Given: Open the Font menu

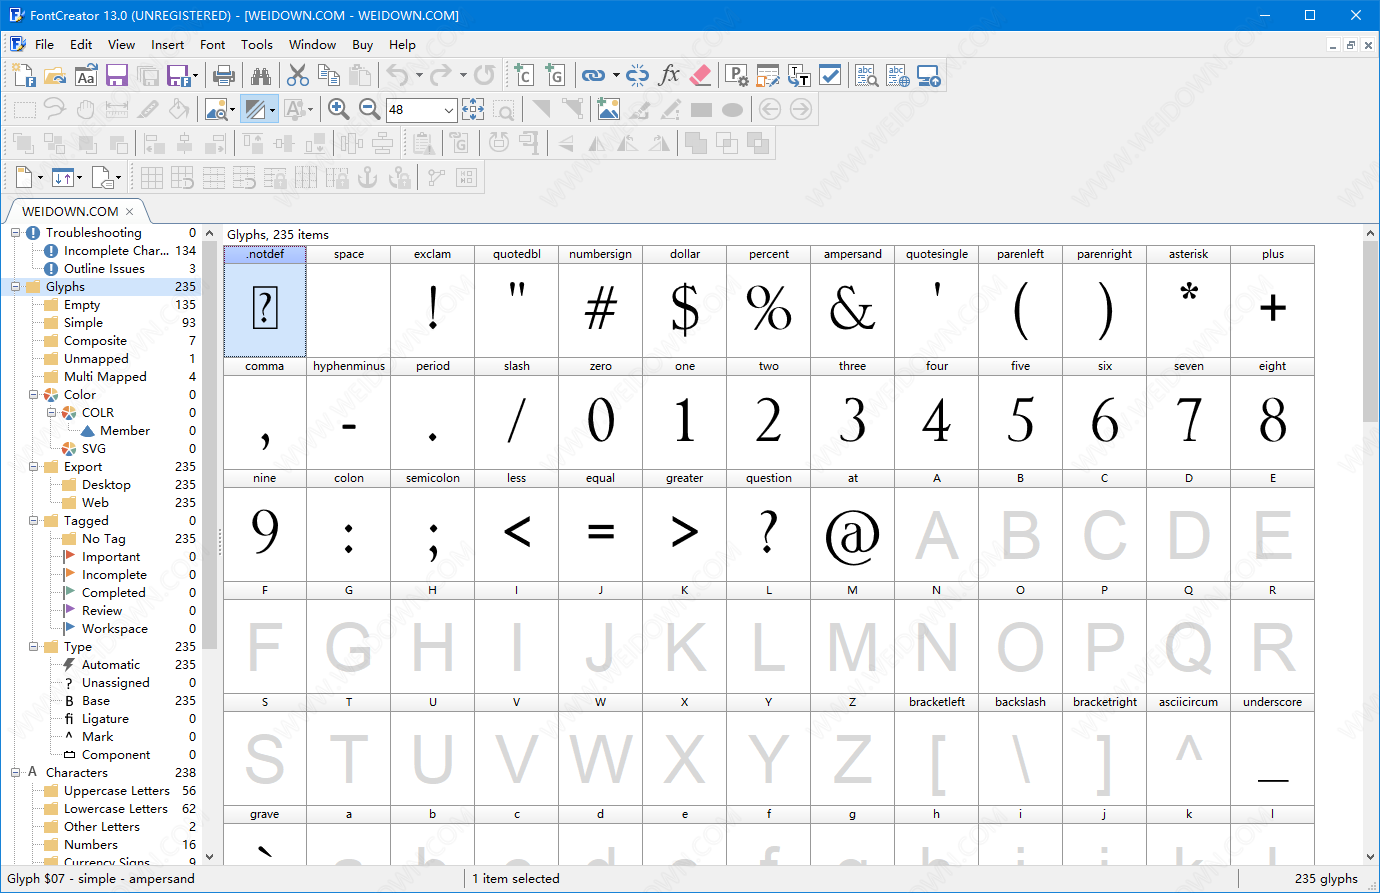Looking at the screenshot, I should pos(212,45).
